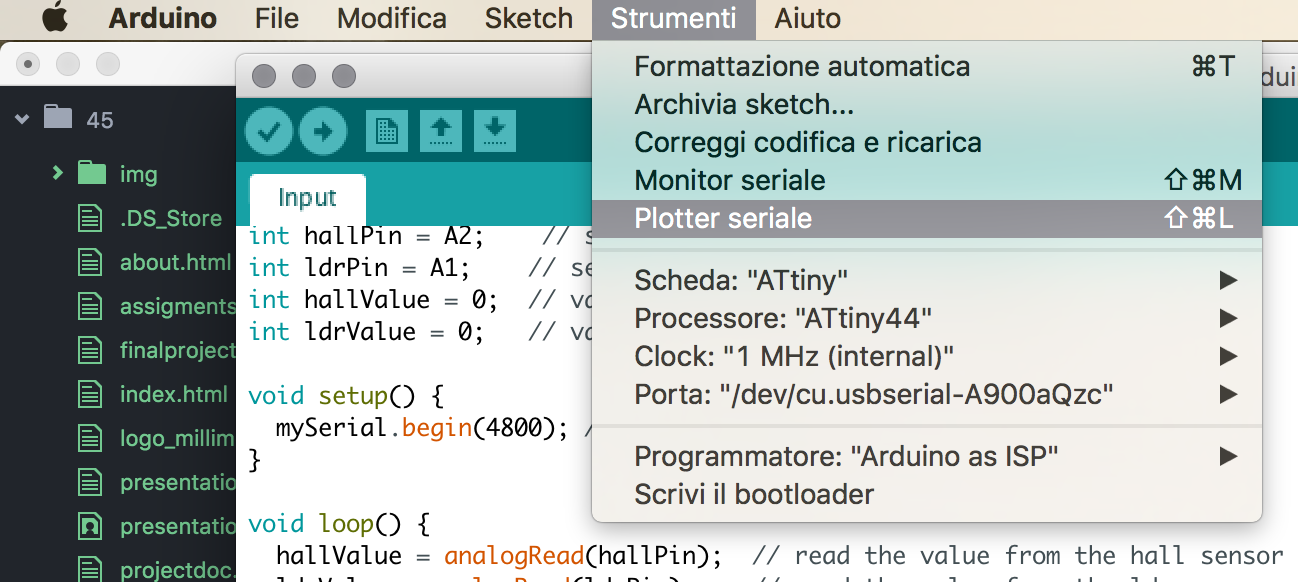Open the Clock "1 MHz (internal)" submenu
The width and height of the screenshot is (1298, 582).
[927, 356]
